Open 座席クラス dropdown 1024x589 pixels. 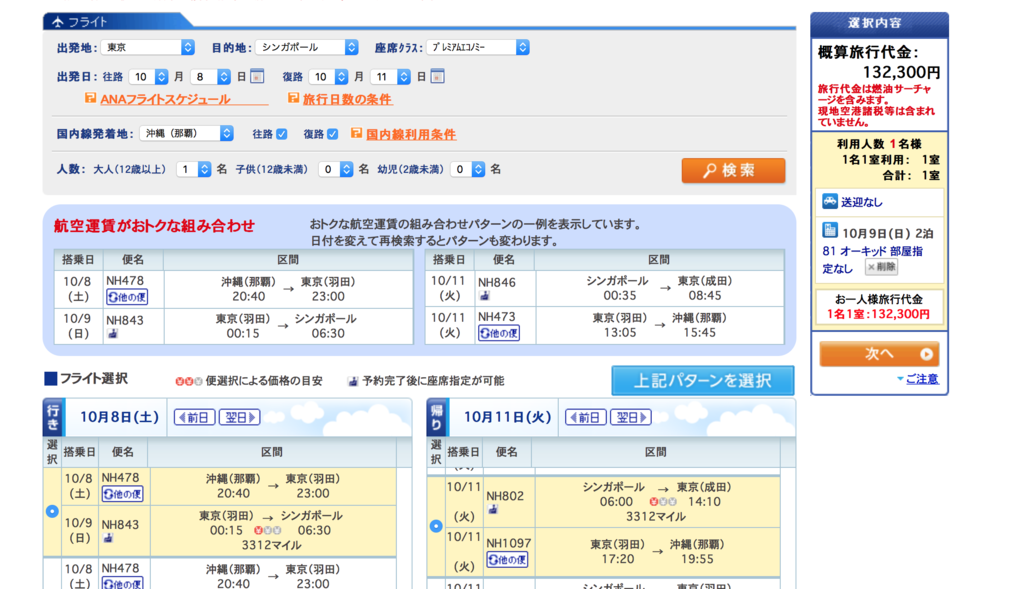(x=478, y=47)
